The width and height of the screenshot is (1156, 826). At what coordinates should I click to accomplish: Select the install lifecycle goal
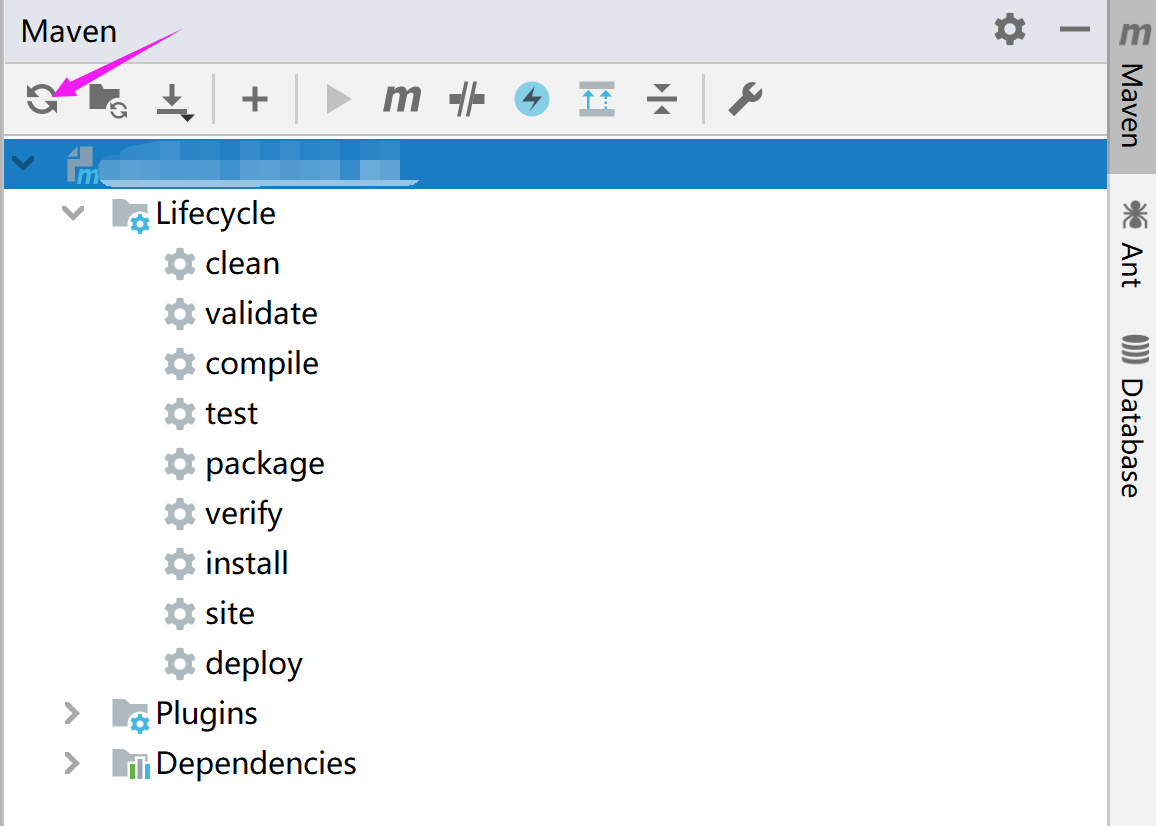point(246,563)
